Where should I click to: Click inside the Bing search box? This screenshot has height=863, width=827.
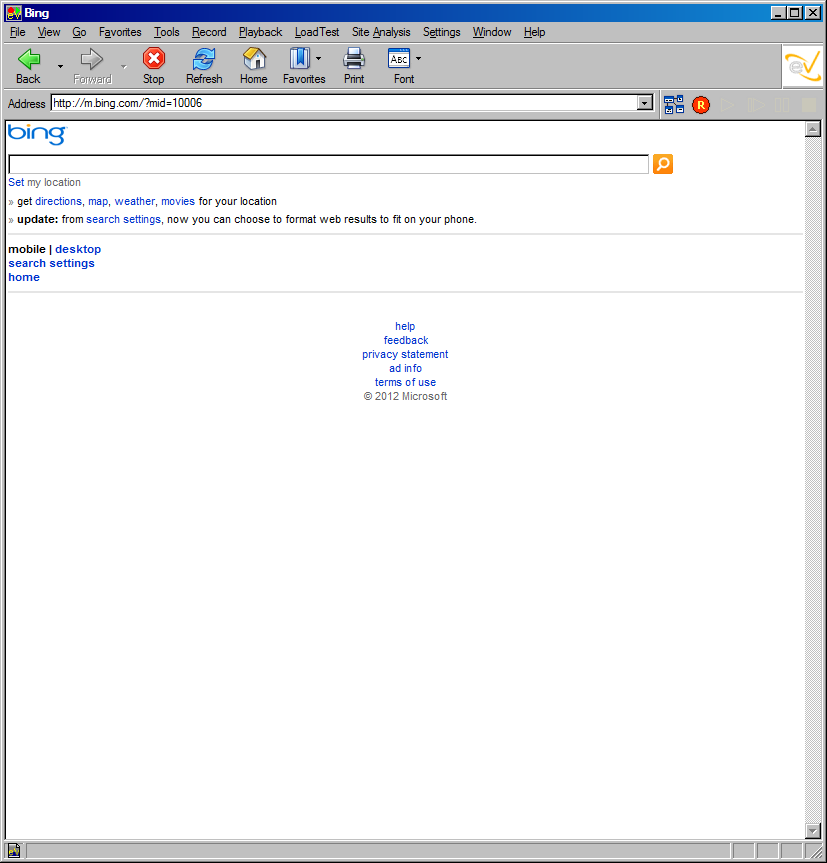(328, 164)
